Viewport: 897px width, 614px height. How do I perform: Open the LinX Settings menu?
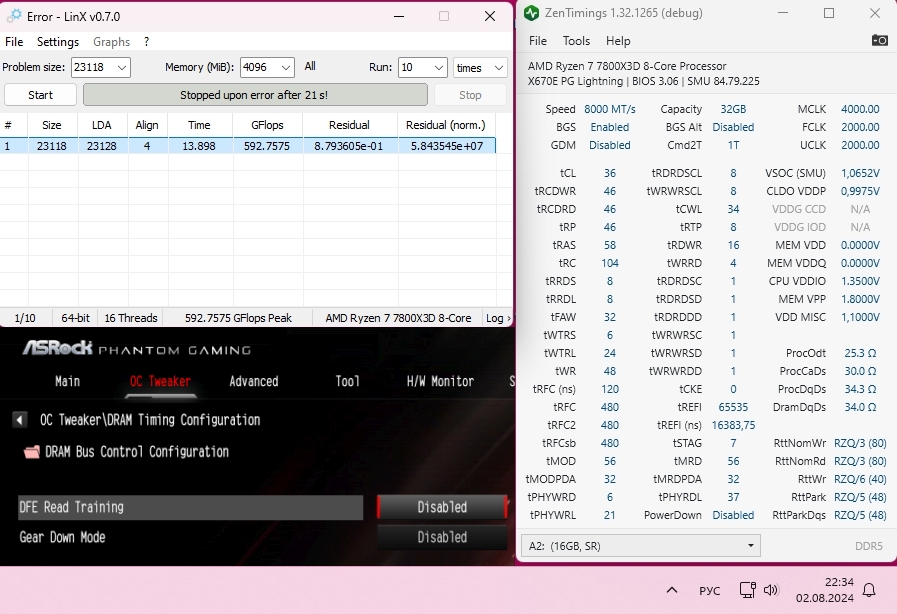[x=58, y=42]
